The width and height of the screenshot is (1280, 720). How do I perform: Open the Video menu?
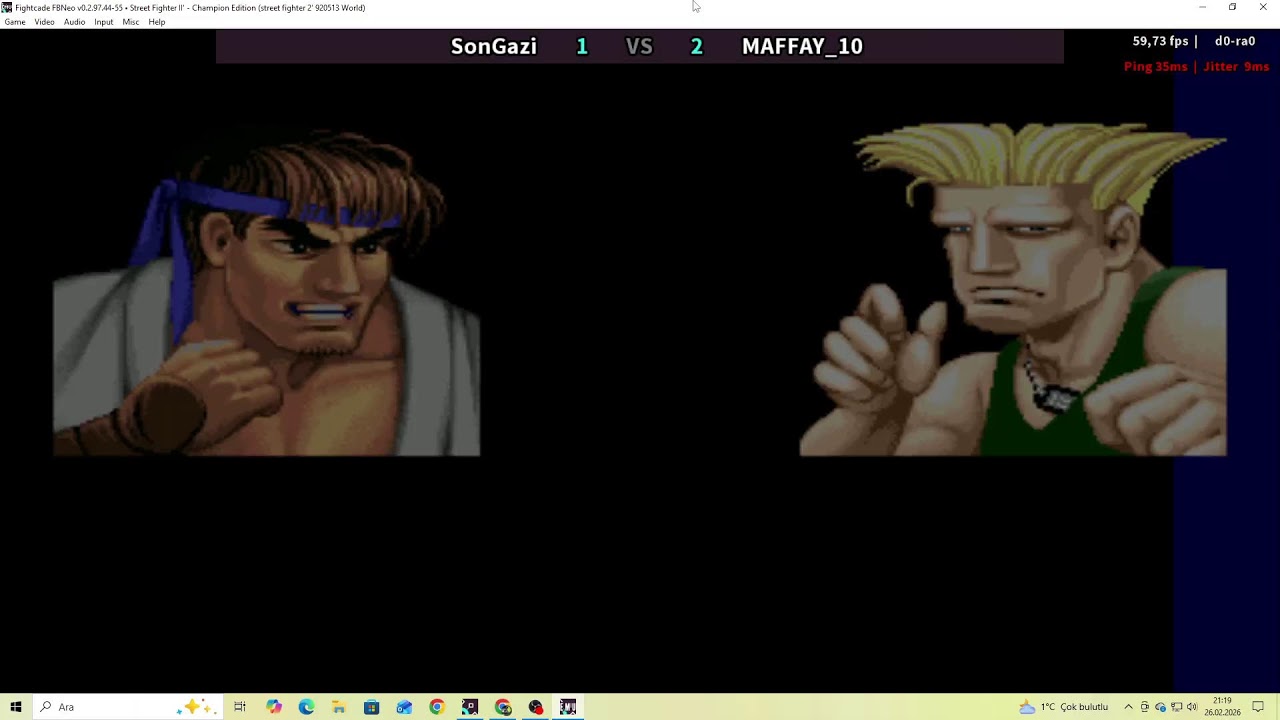click(44, 22)
